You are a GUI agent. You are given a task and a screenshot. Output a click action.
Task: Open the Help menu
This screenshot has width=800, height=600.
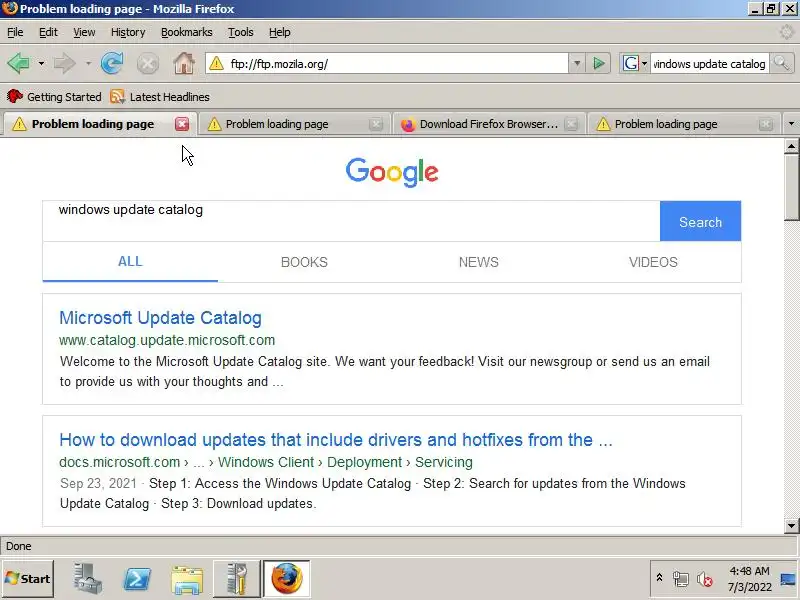pyautogui.click(x=279, y=32)
